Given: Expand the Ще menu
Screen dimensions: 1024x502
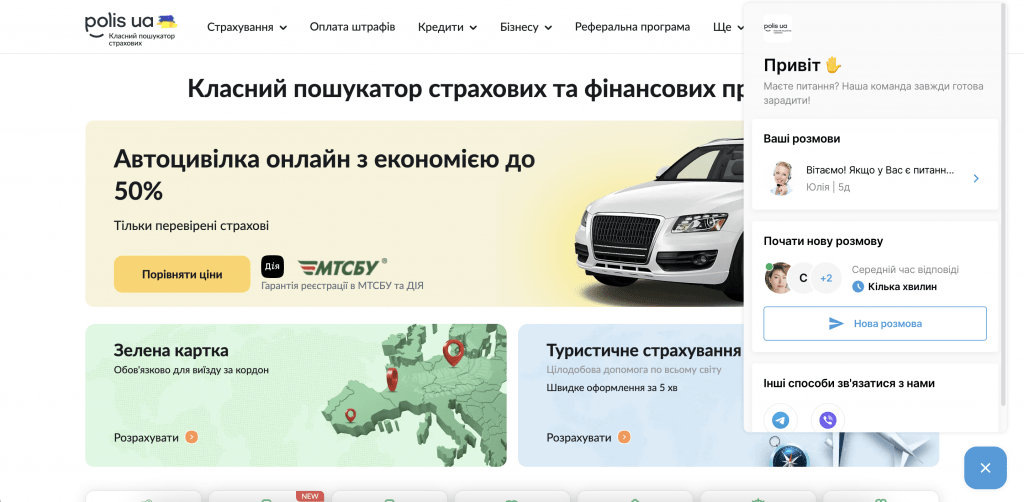Looking at the screenshot, I should [x=728, y=27].
